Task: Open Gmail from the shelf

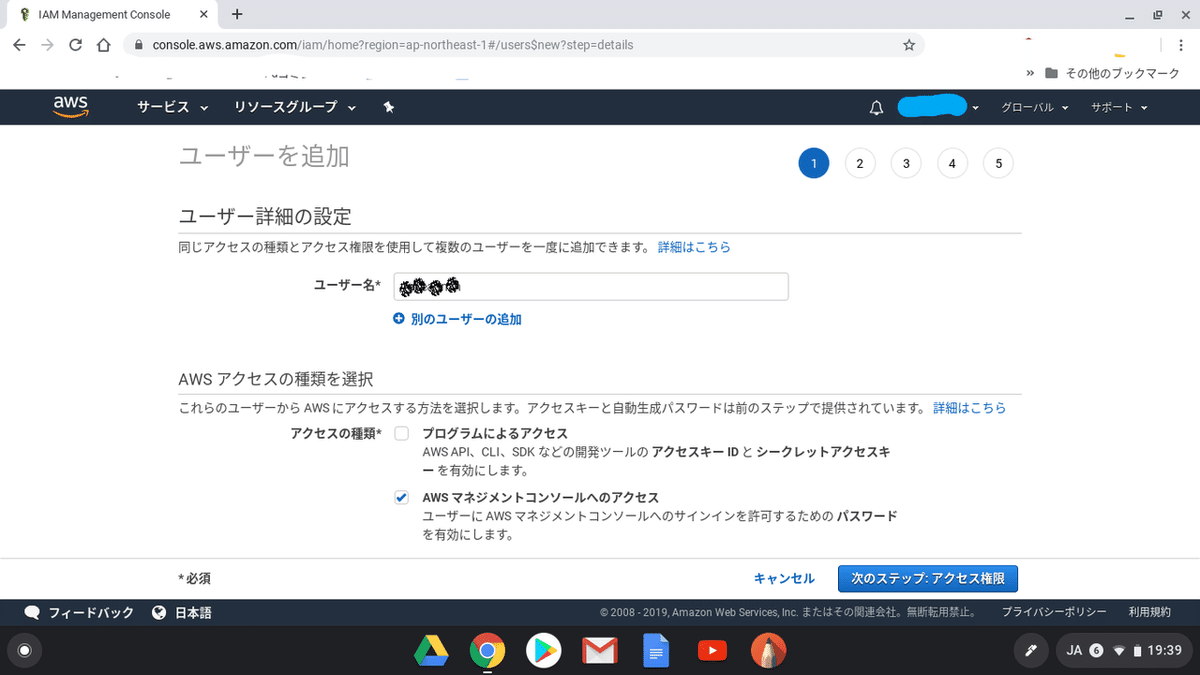Action: tap(599, 651)
